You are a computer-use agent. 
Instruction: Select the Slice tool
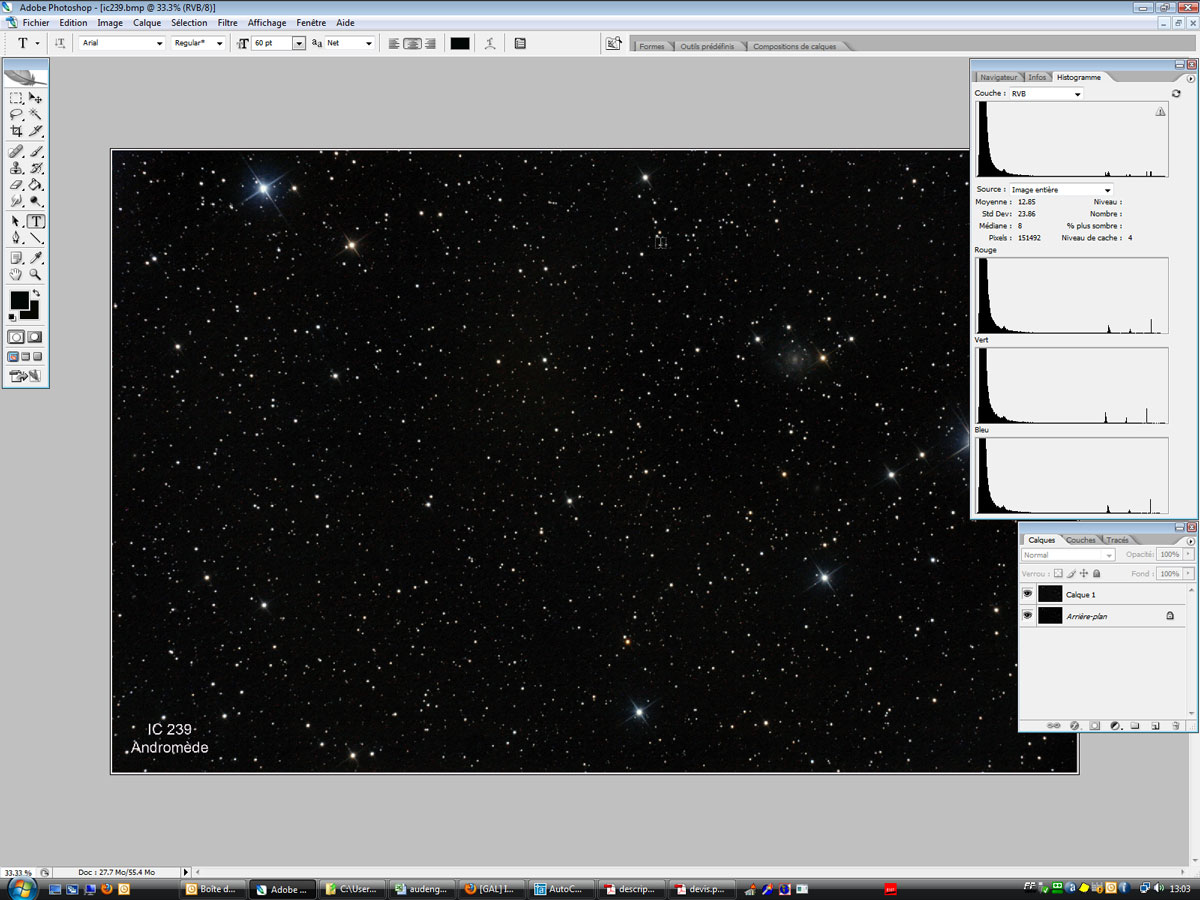point(35,130)
